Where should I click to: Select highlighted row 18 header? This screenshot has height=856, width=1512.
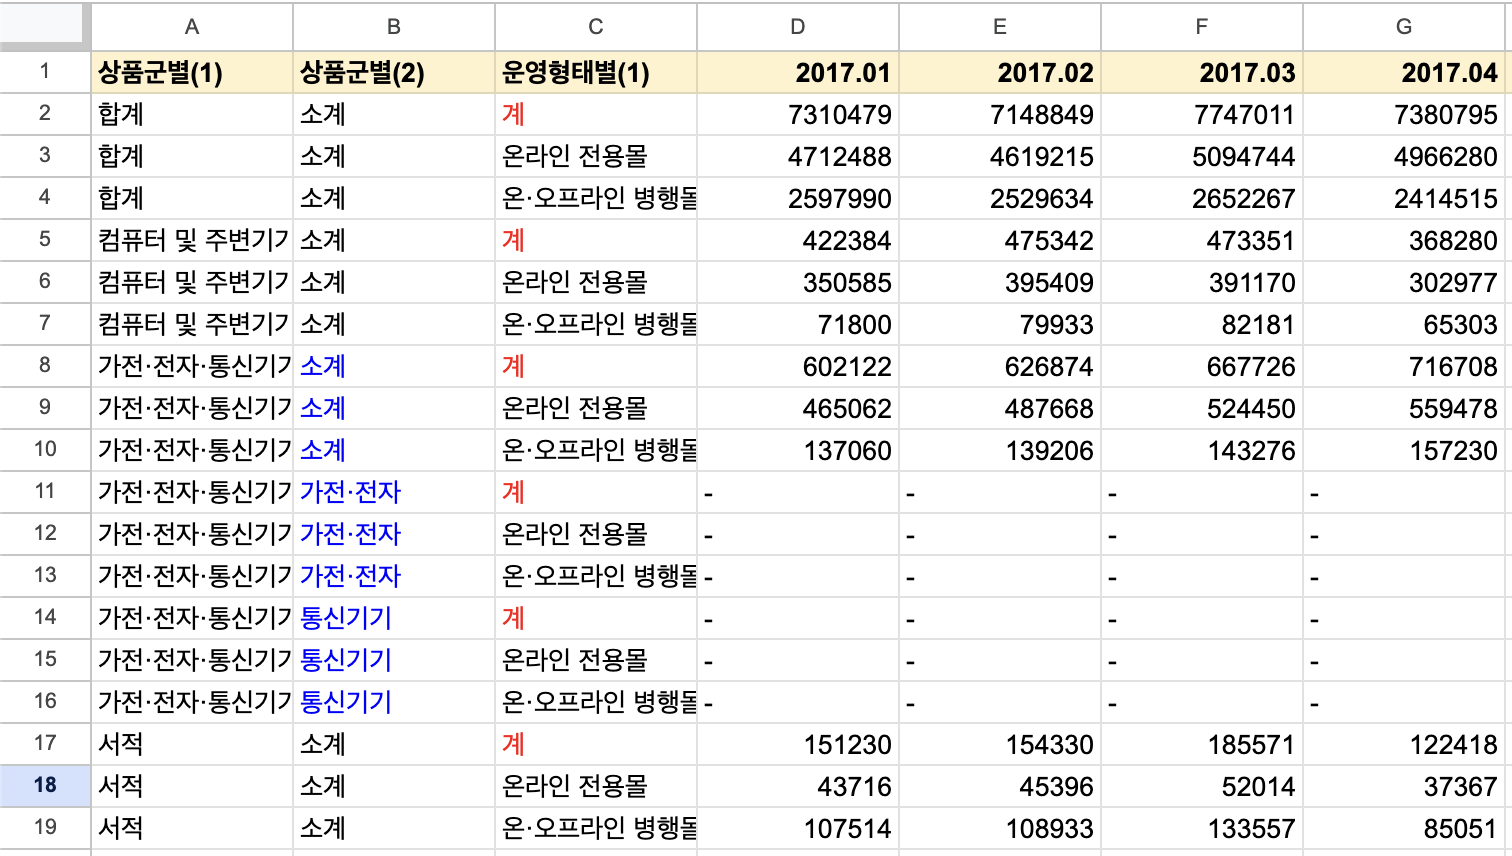click(45, 786)
